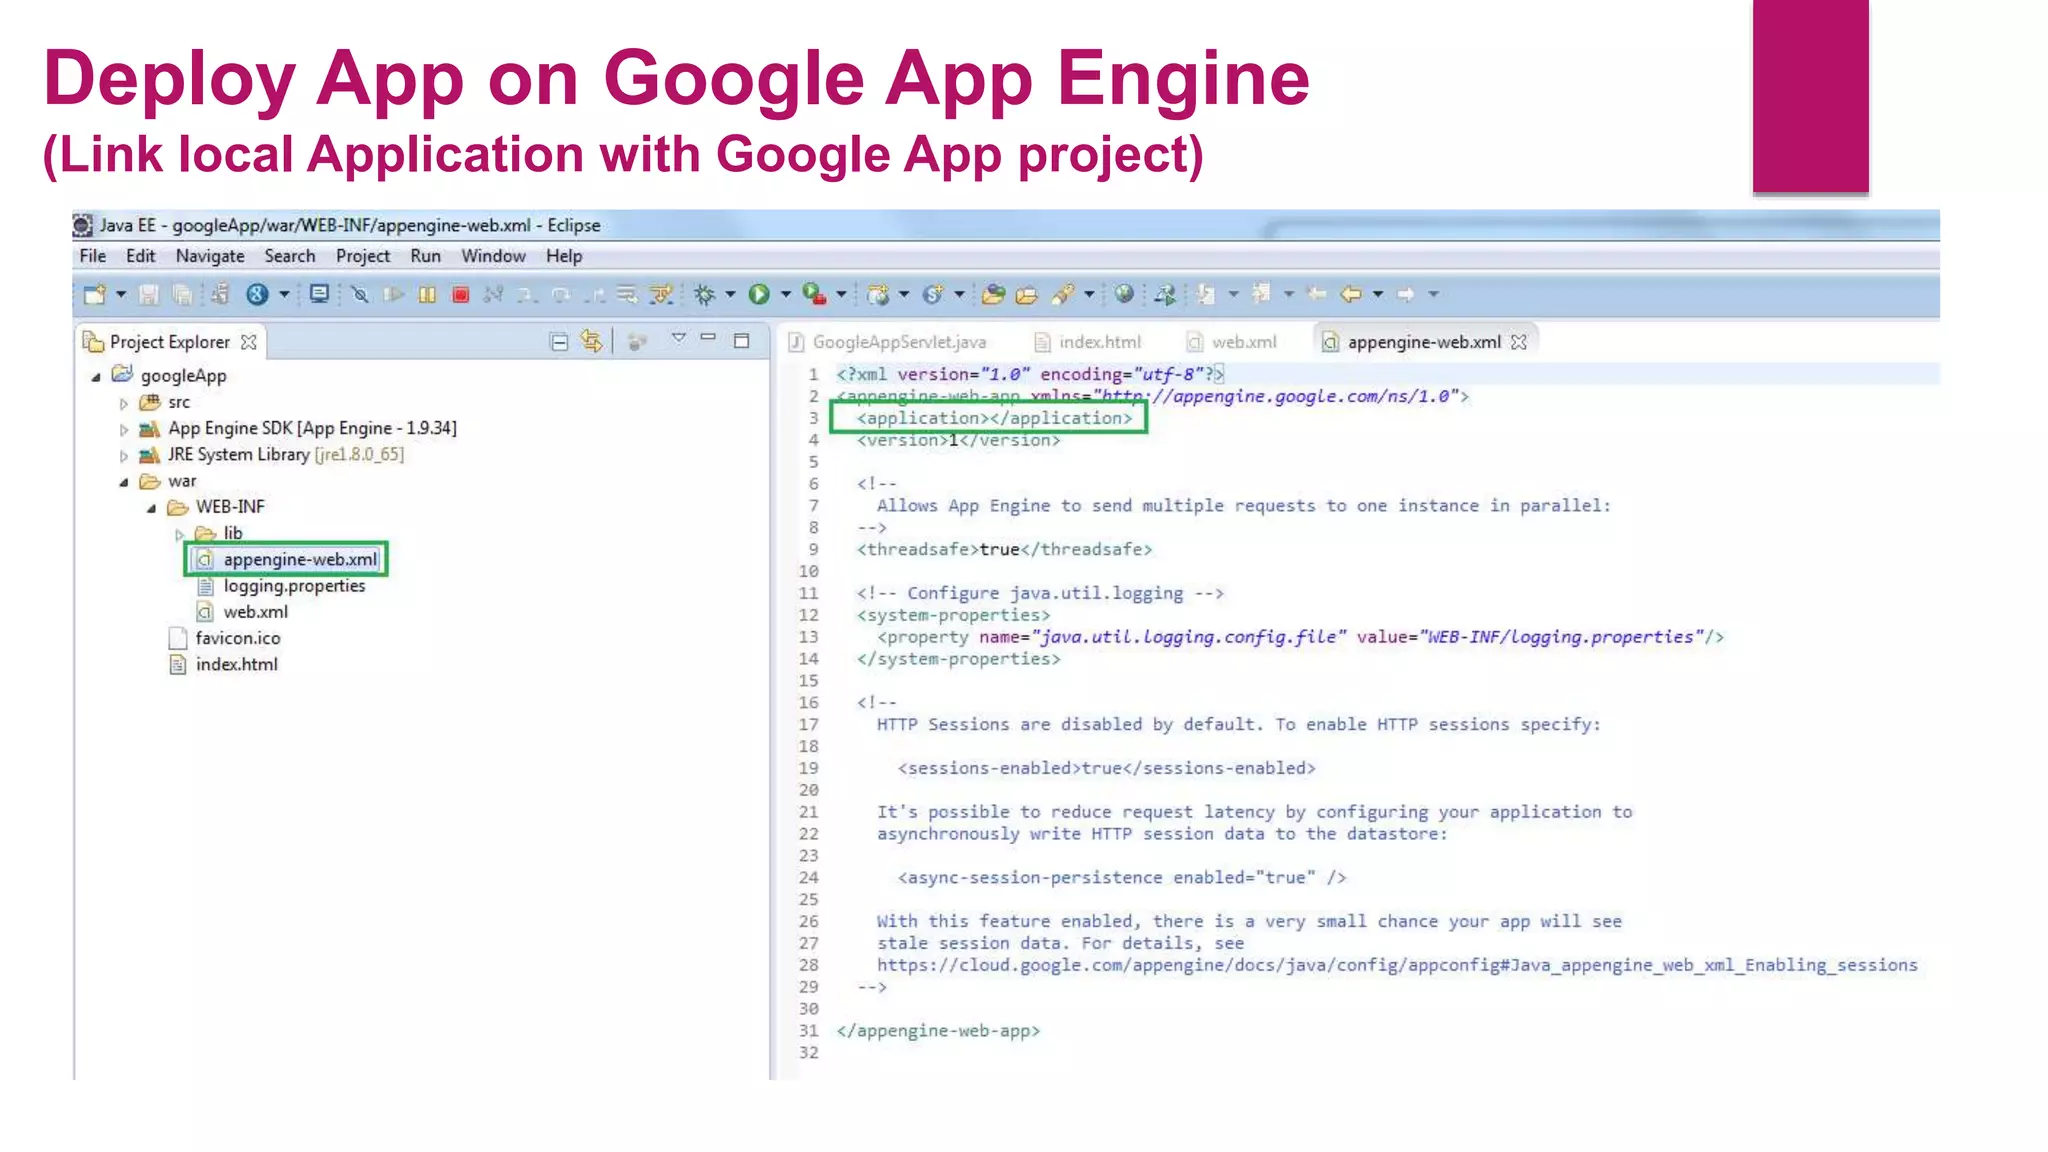Close the Project Explorer view tab

[249, 342]
